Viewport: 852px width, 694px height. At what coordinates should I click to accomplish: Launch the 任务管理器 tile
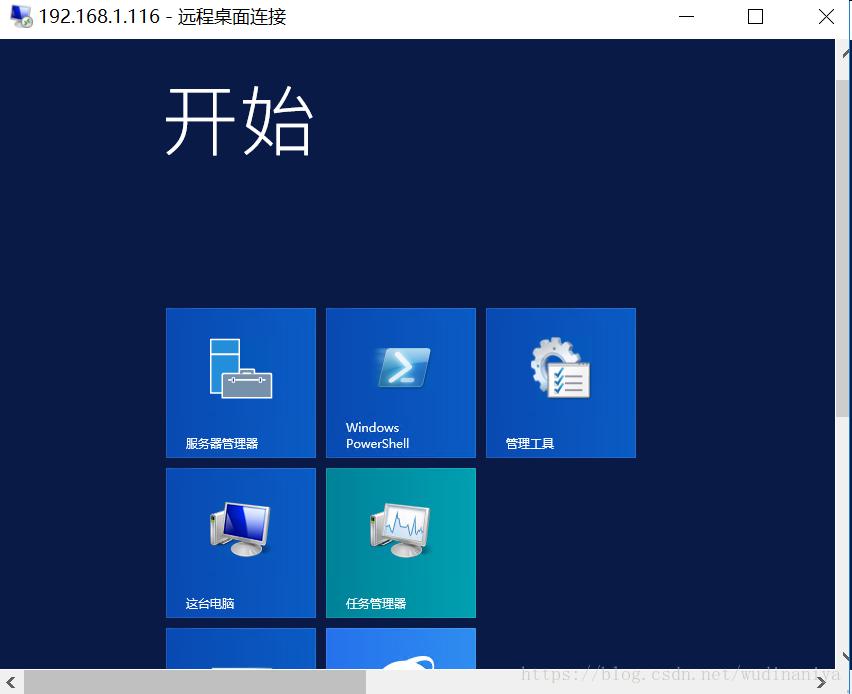pyautogui.click(x=400, y=542)
